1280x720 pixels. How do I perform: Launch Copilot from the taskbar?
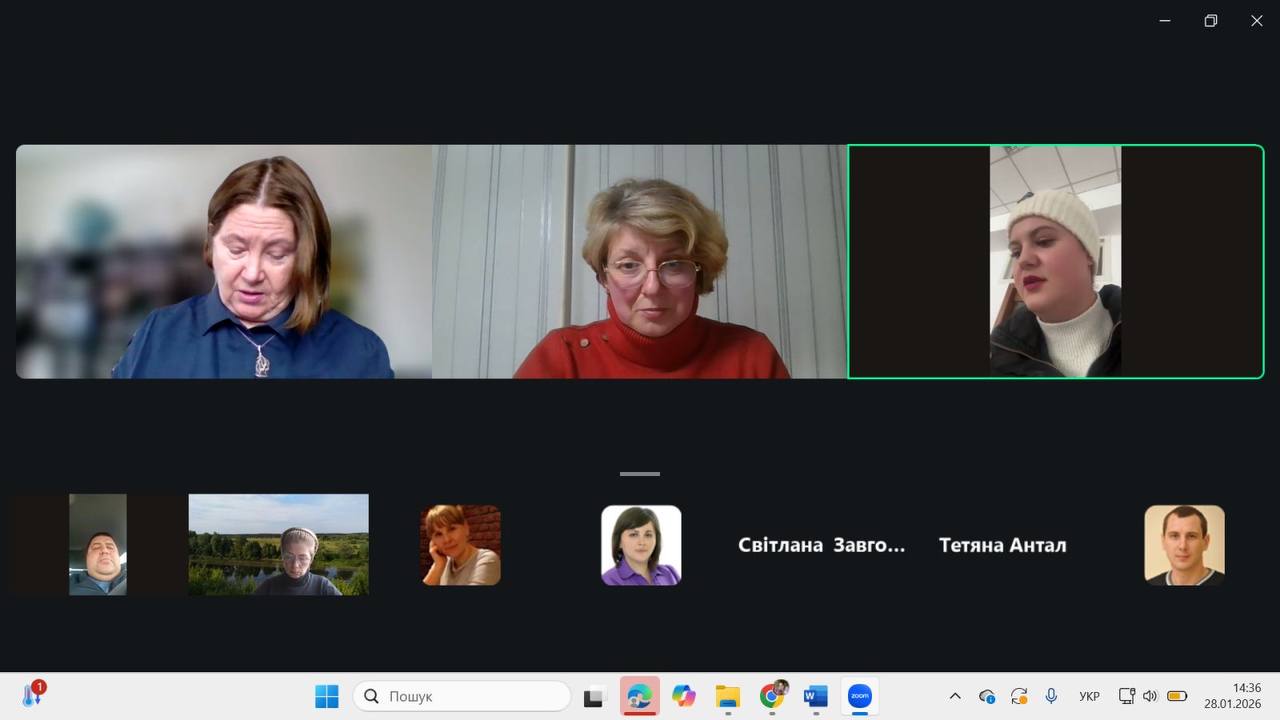tap(684, 696)
